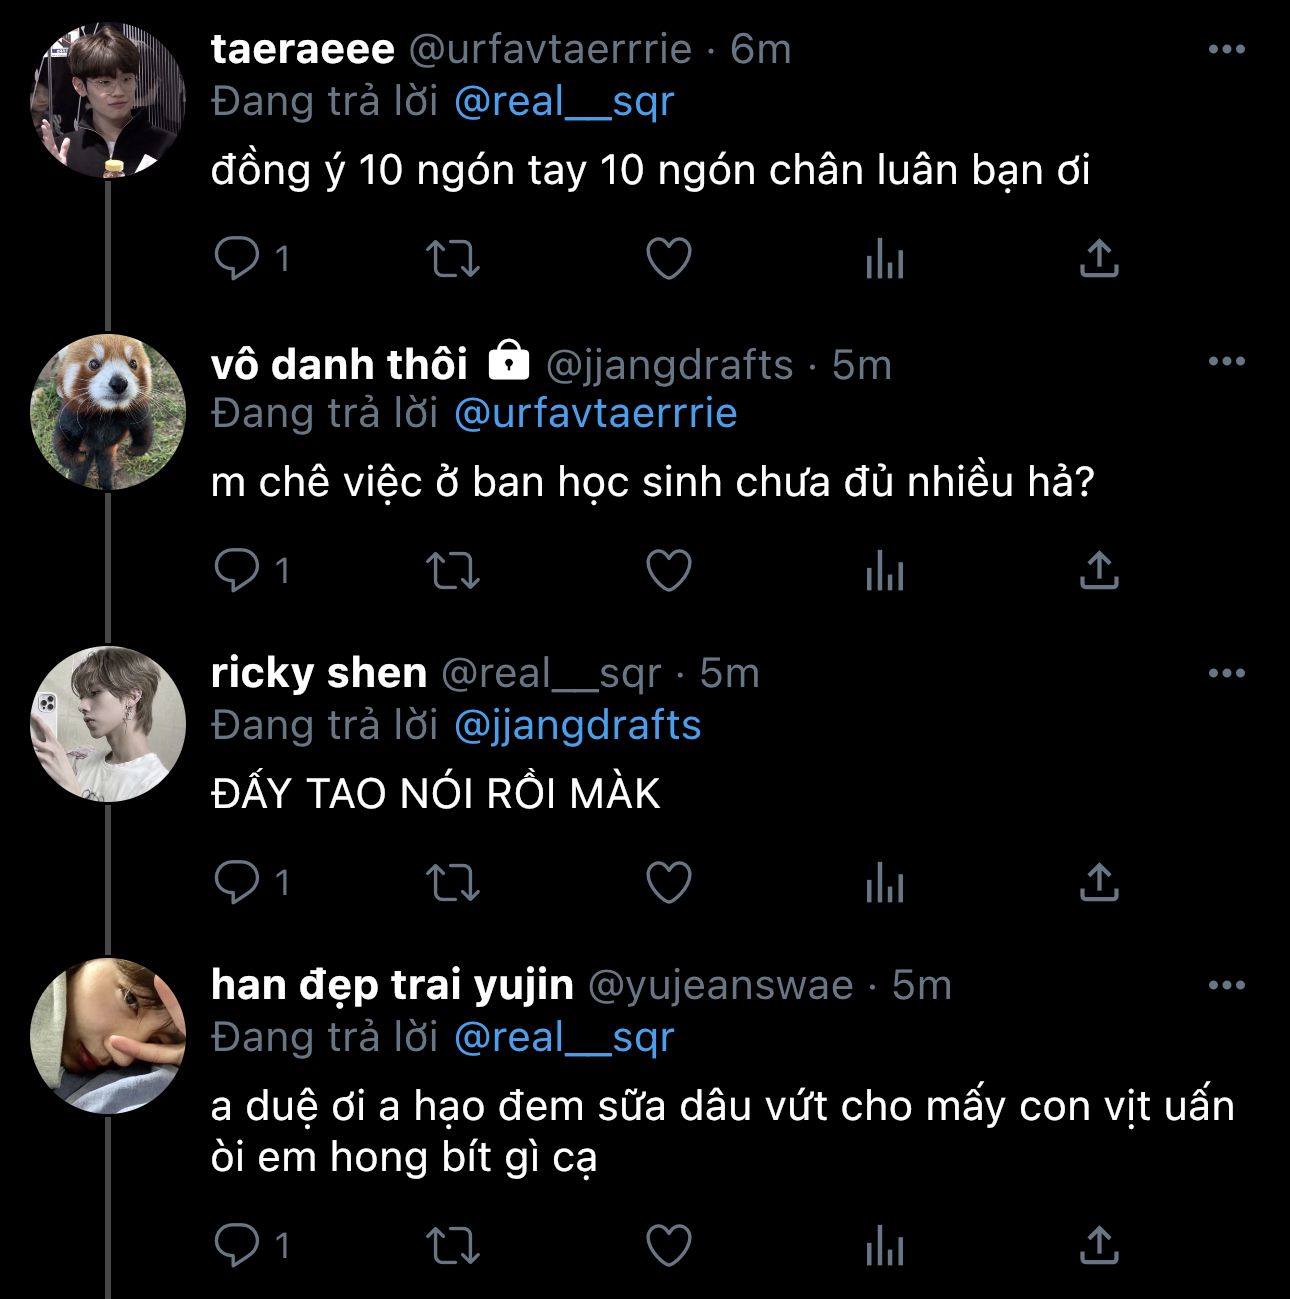Image resolution: width=1290 pixels, height=1299 pixels.
Task: Share ricky shen's tweet
Action: coord(1099,883)
